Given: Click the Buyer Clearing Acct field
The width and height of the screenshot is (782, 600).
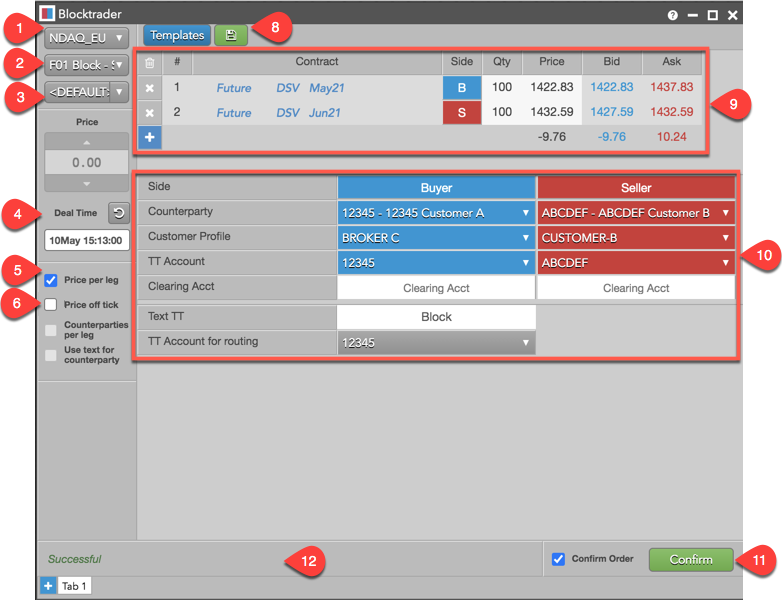Looking at the screenshot, I should click(436, 288).
